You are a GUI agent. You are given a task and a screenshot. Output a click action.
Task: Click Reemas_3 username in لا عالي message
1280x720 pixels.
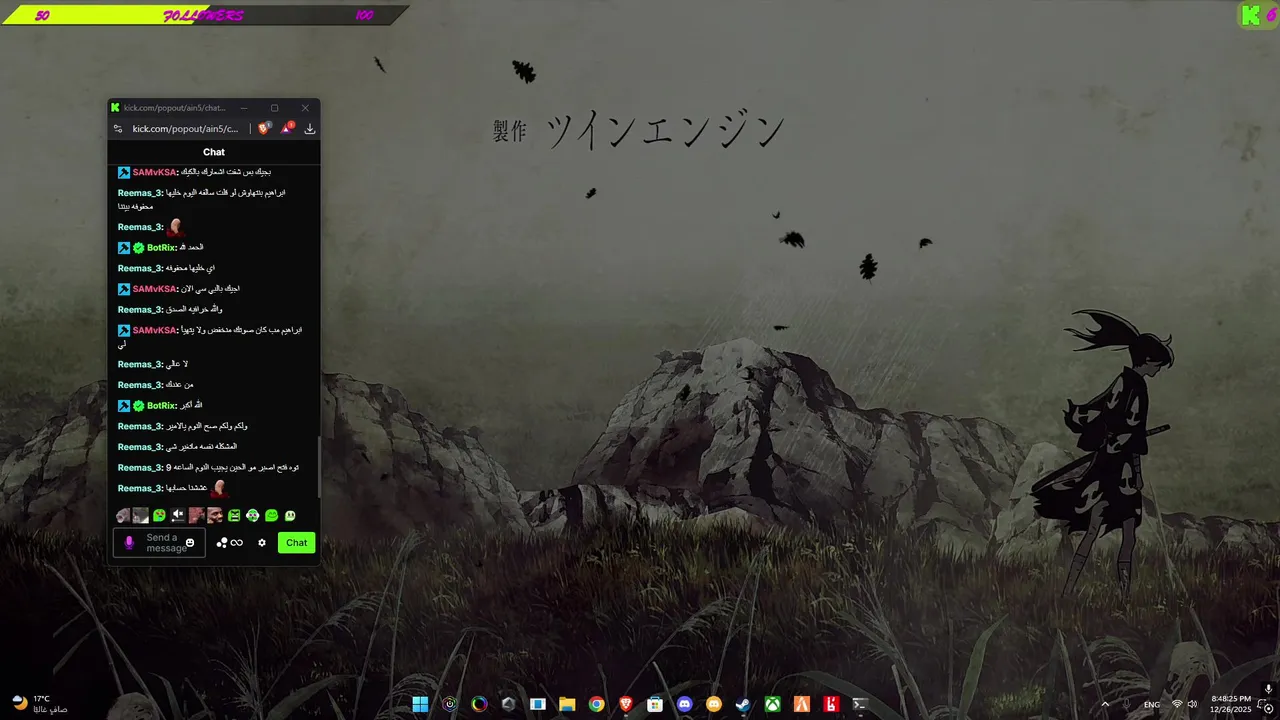pyautogui.click(x=139, y=364)
